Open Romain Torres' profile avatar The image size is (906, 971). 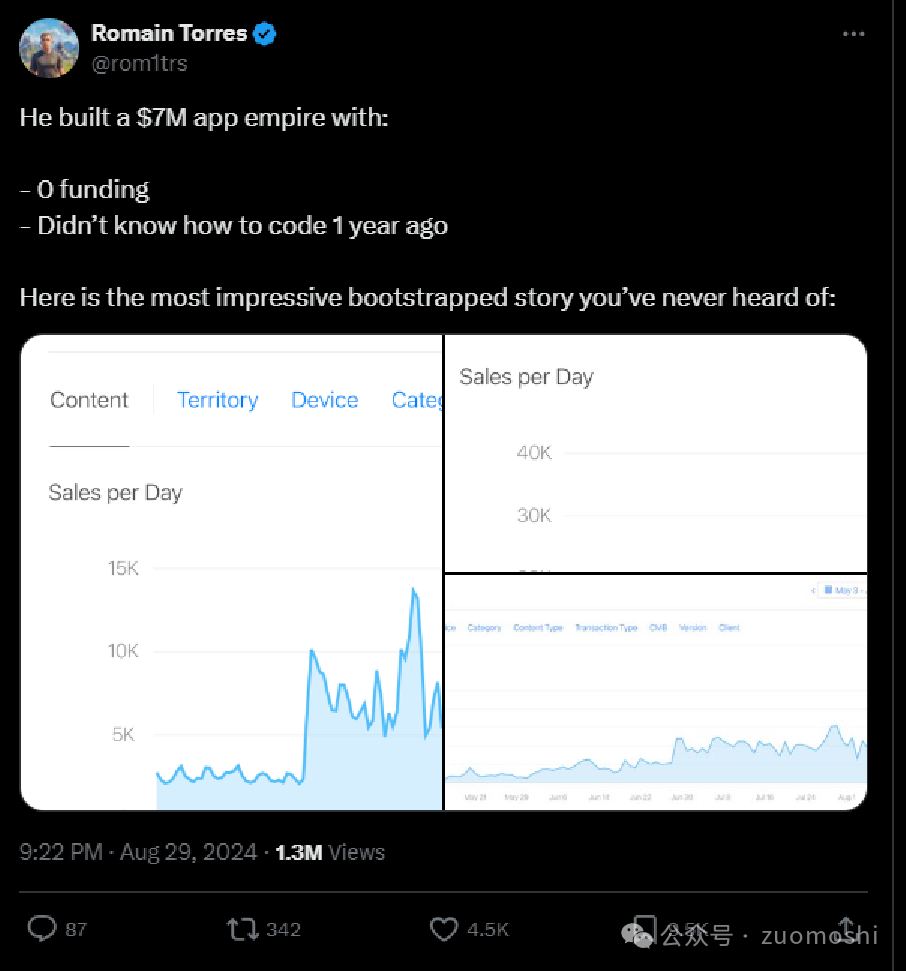pos(49,47)
